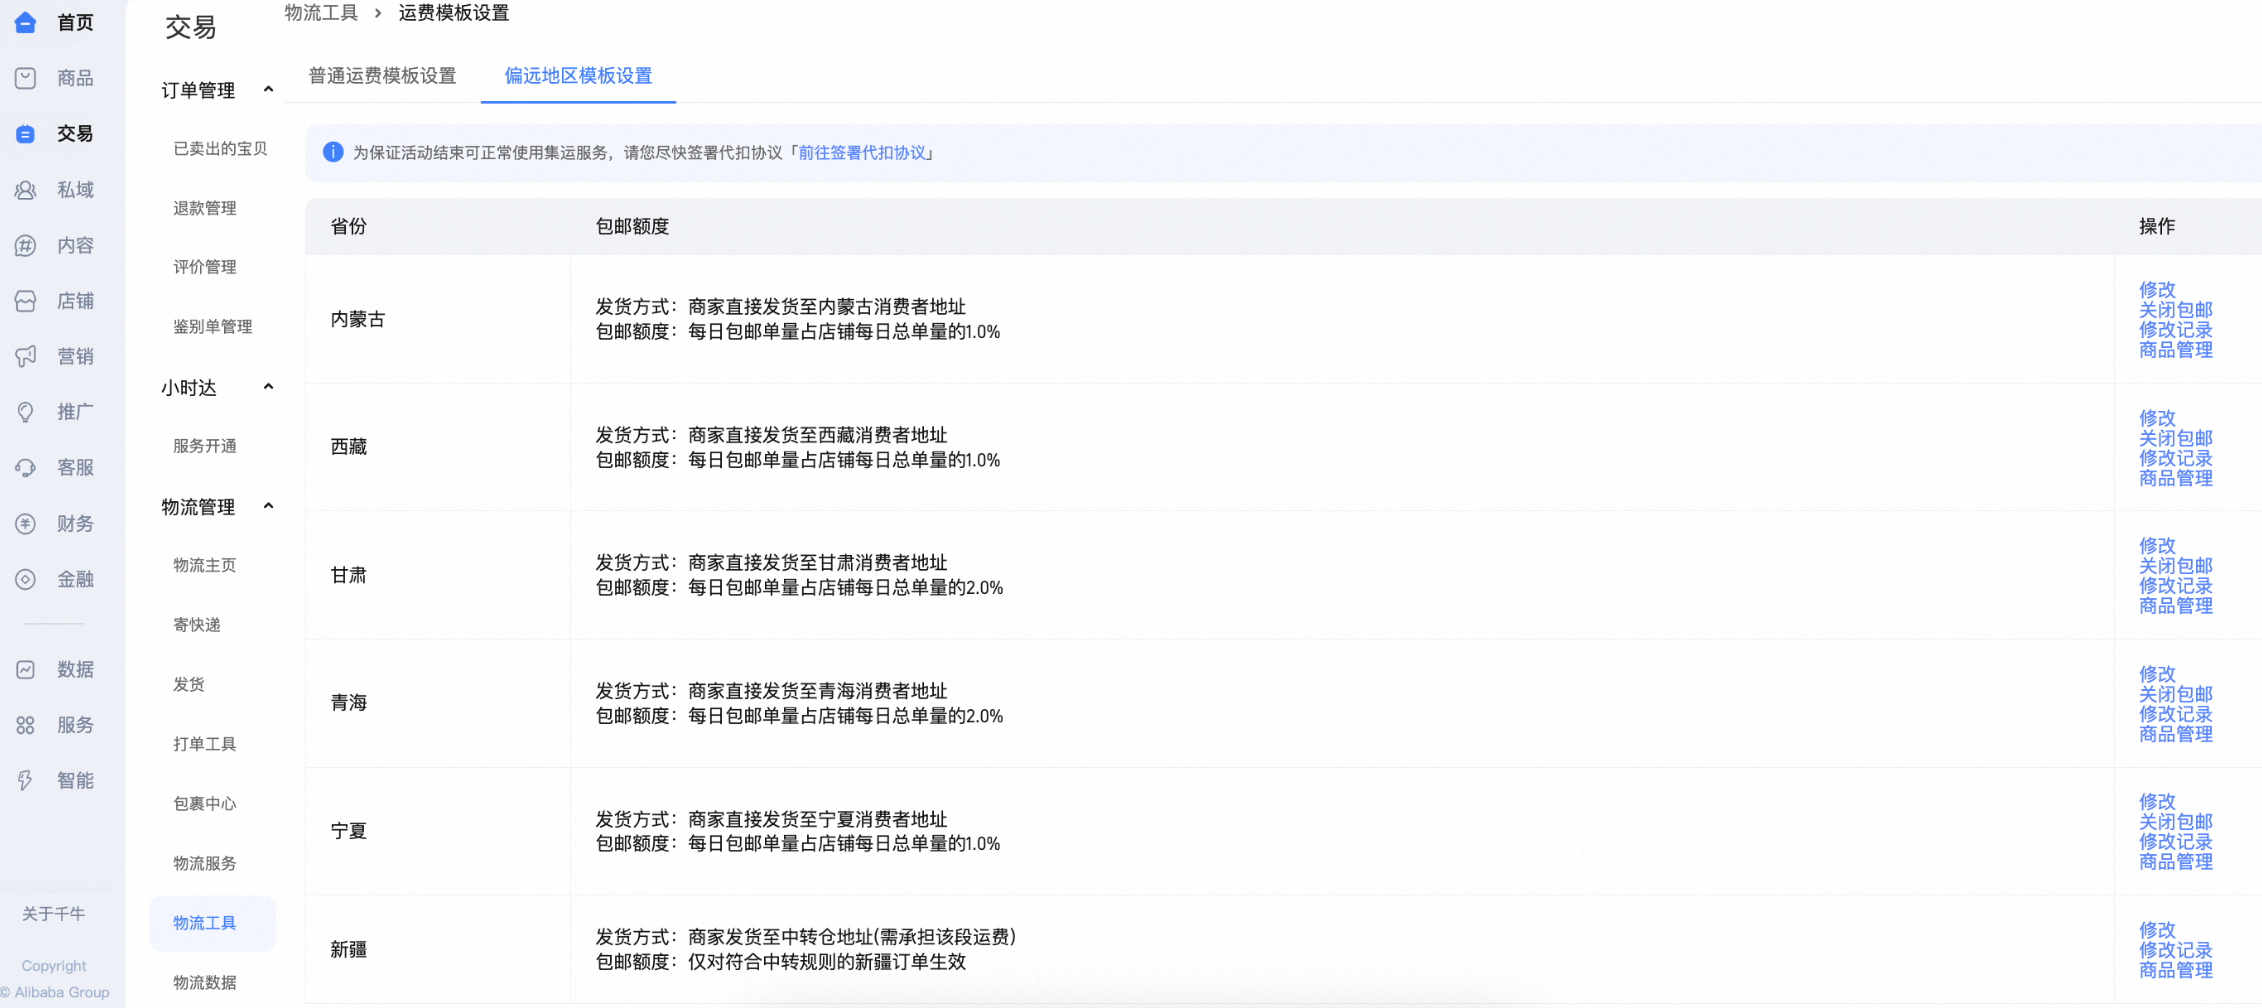Select the 交易 icon in left sidebar
The width and height of the screenshot is (2262, 1008).
coord(26,134)
